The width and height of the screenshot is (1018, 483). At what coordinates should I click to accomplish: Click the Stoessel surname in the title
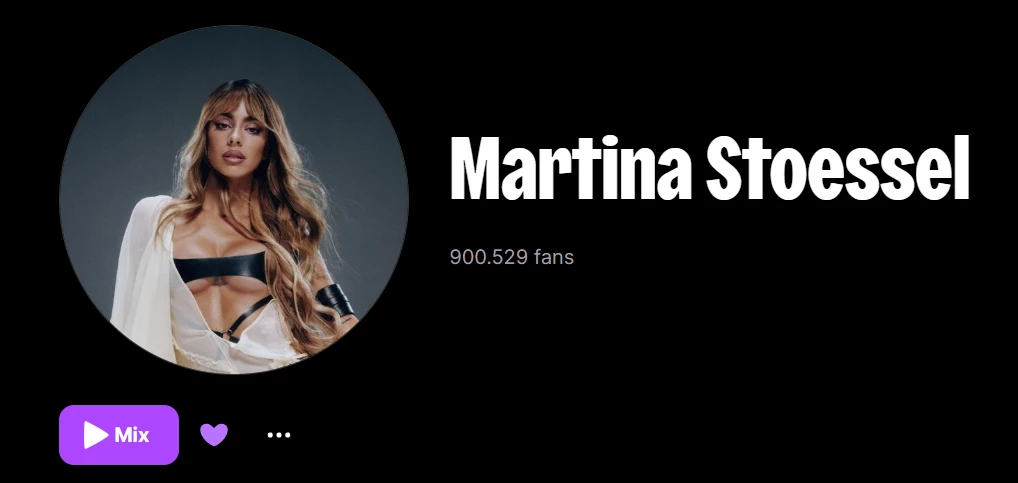coord(838,167)
